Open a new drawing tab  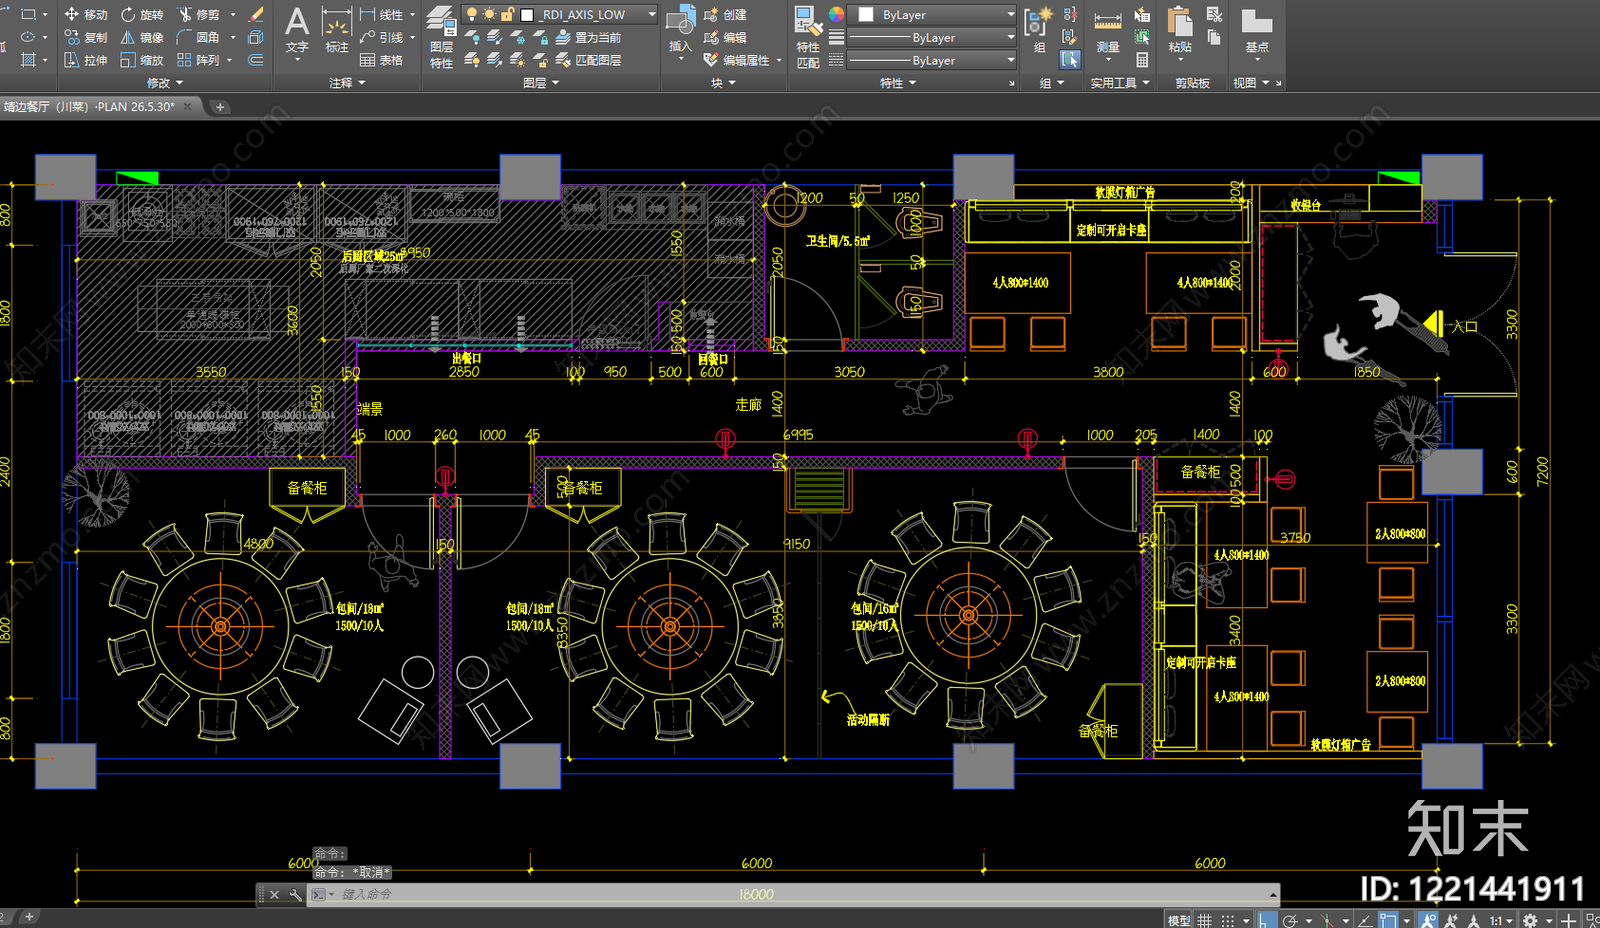coord(220,106)
